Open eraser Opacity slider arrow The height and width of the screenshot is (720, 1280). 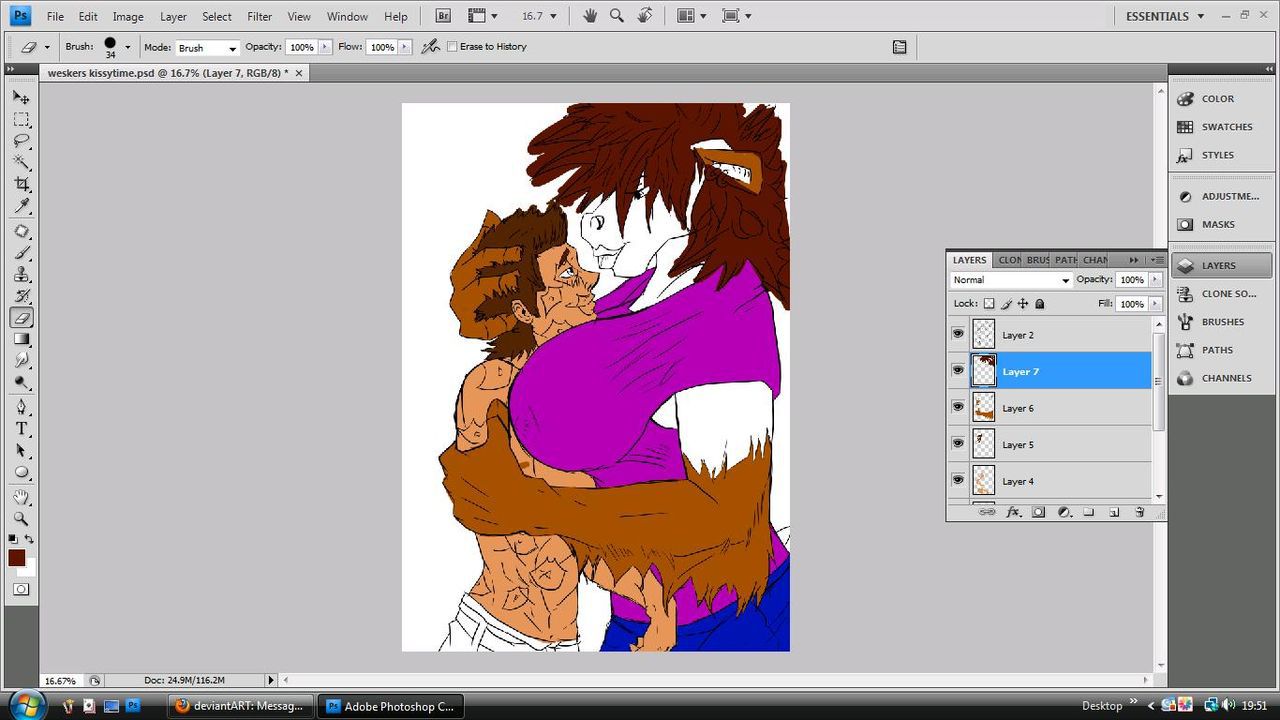[x=325, y=47]
